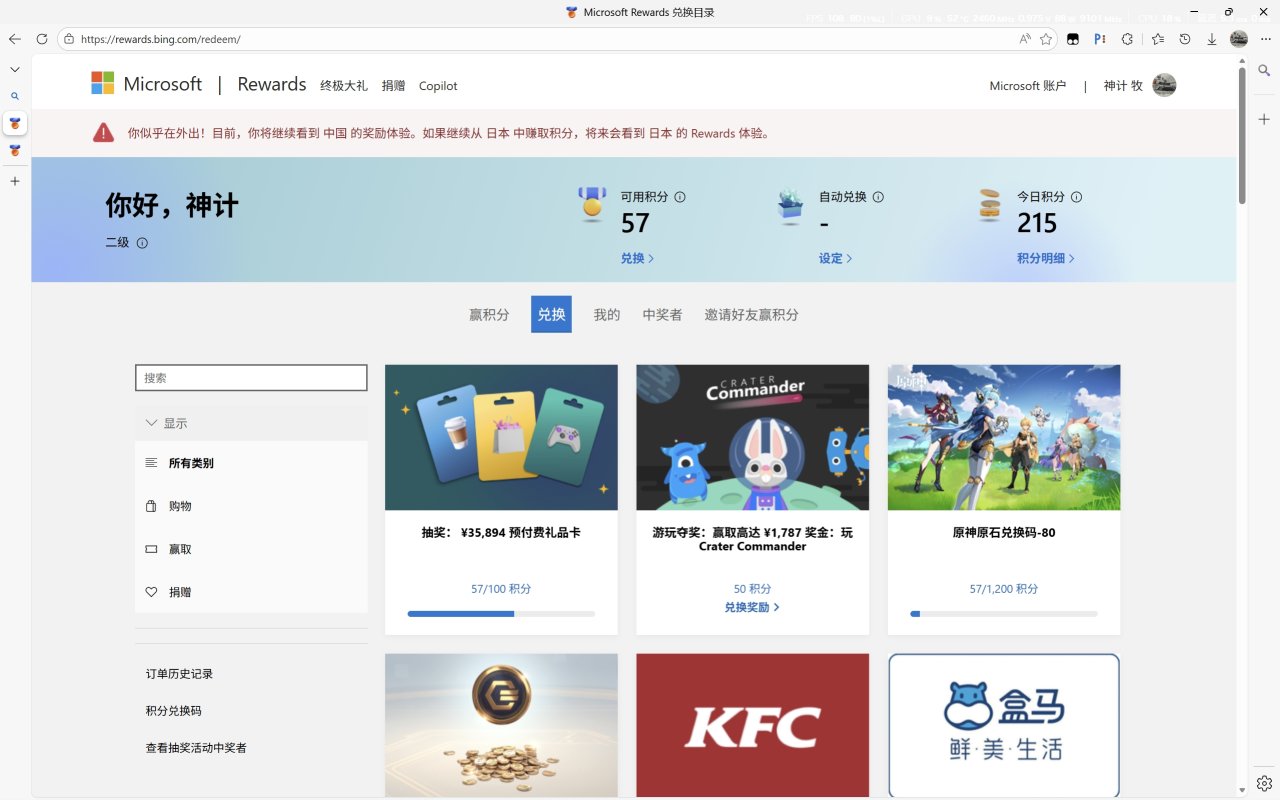
Task: Open browser History from the clock icon
Action: click(x=1185, y=39)
